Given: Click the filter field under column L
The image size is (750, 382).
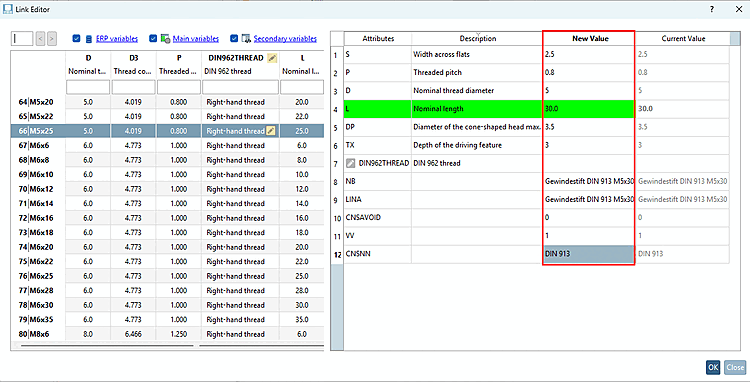Looking at the screenshot, I should 302,87.
